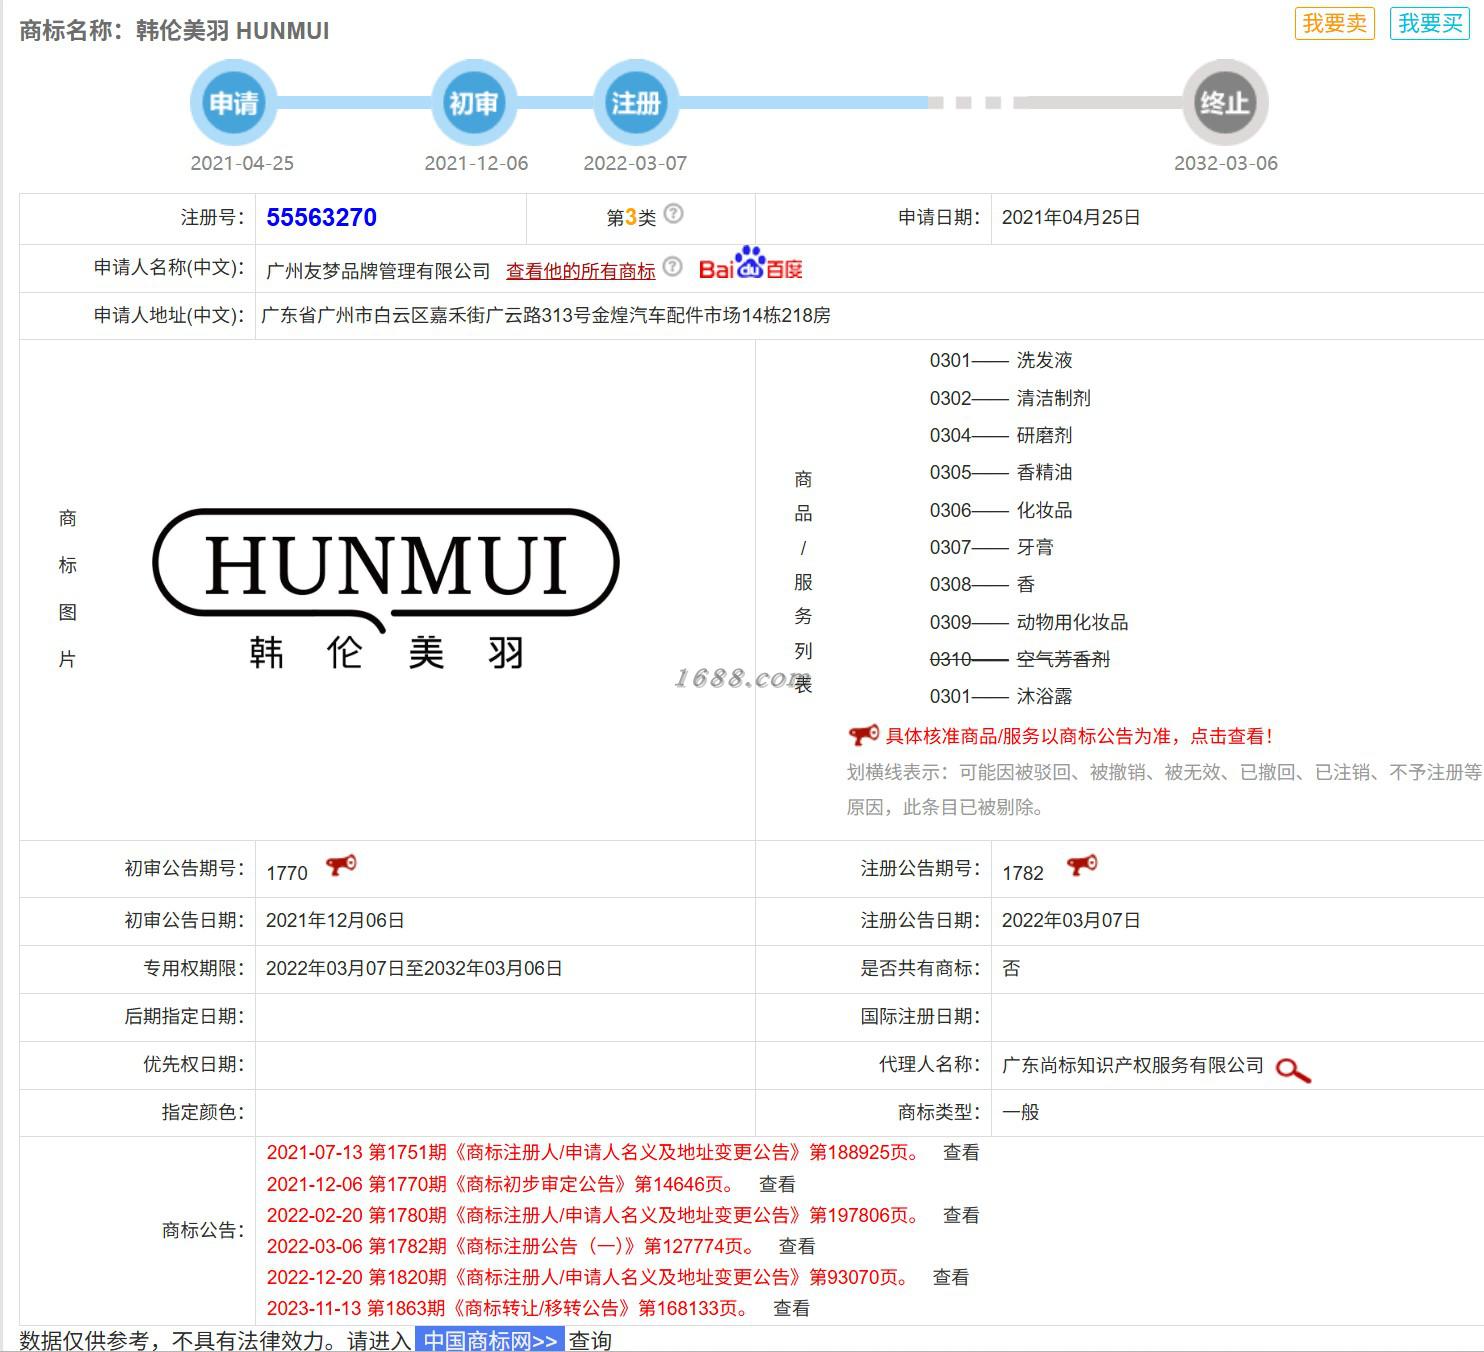Click agent name 广东尚标知识产权服务有限公司

click(1133, 1065)
